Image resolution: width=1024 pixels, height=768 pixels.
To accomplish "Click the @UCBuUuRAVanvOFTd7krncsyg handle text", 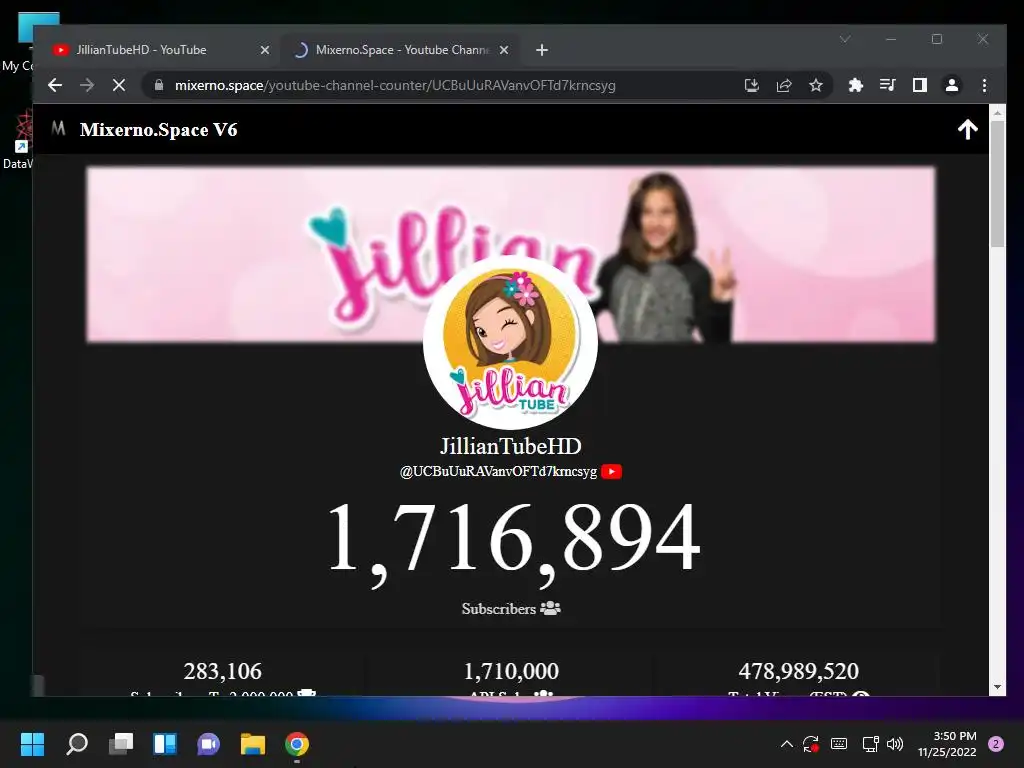I will pyautogui.click(x=498, y=472).
